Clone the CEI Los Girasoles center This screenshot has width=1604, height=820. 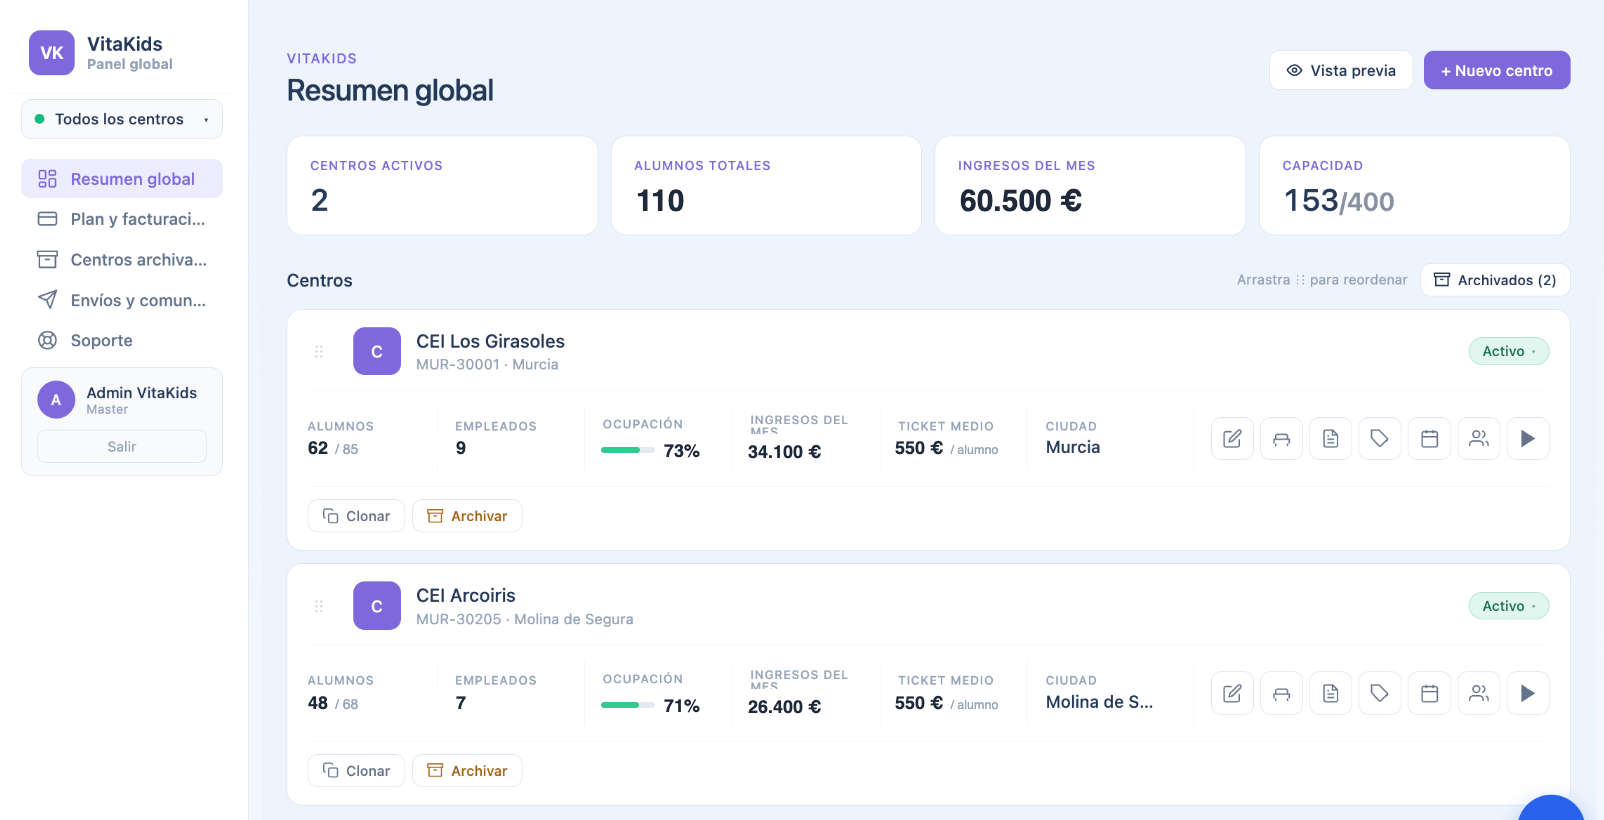click(x=356, y=516)
